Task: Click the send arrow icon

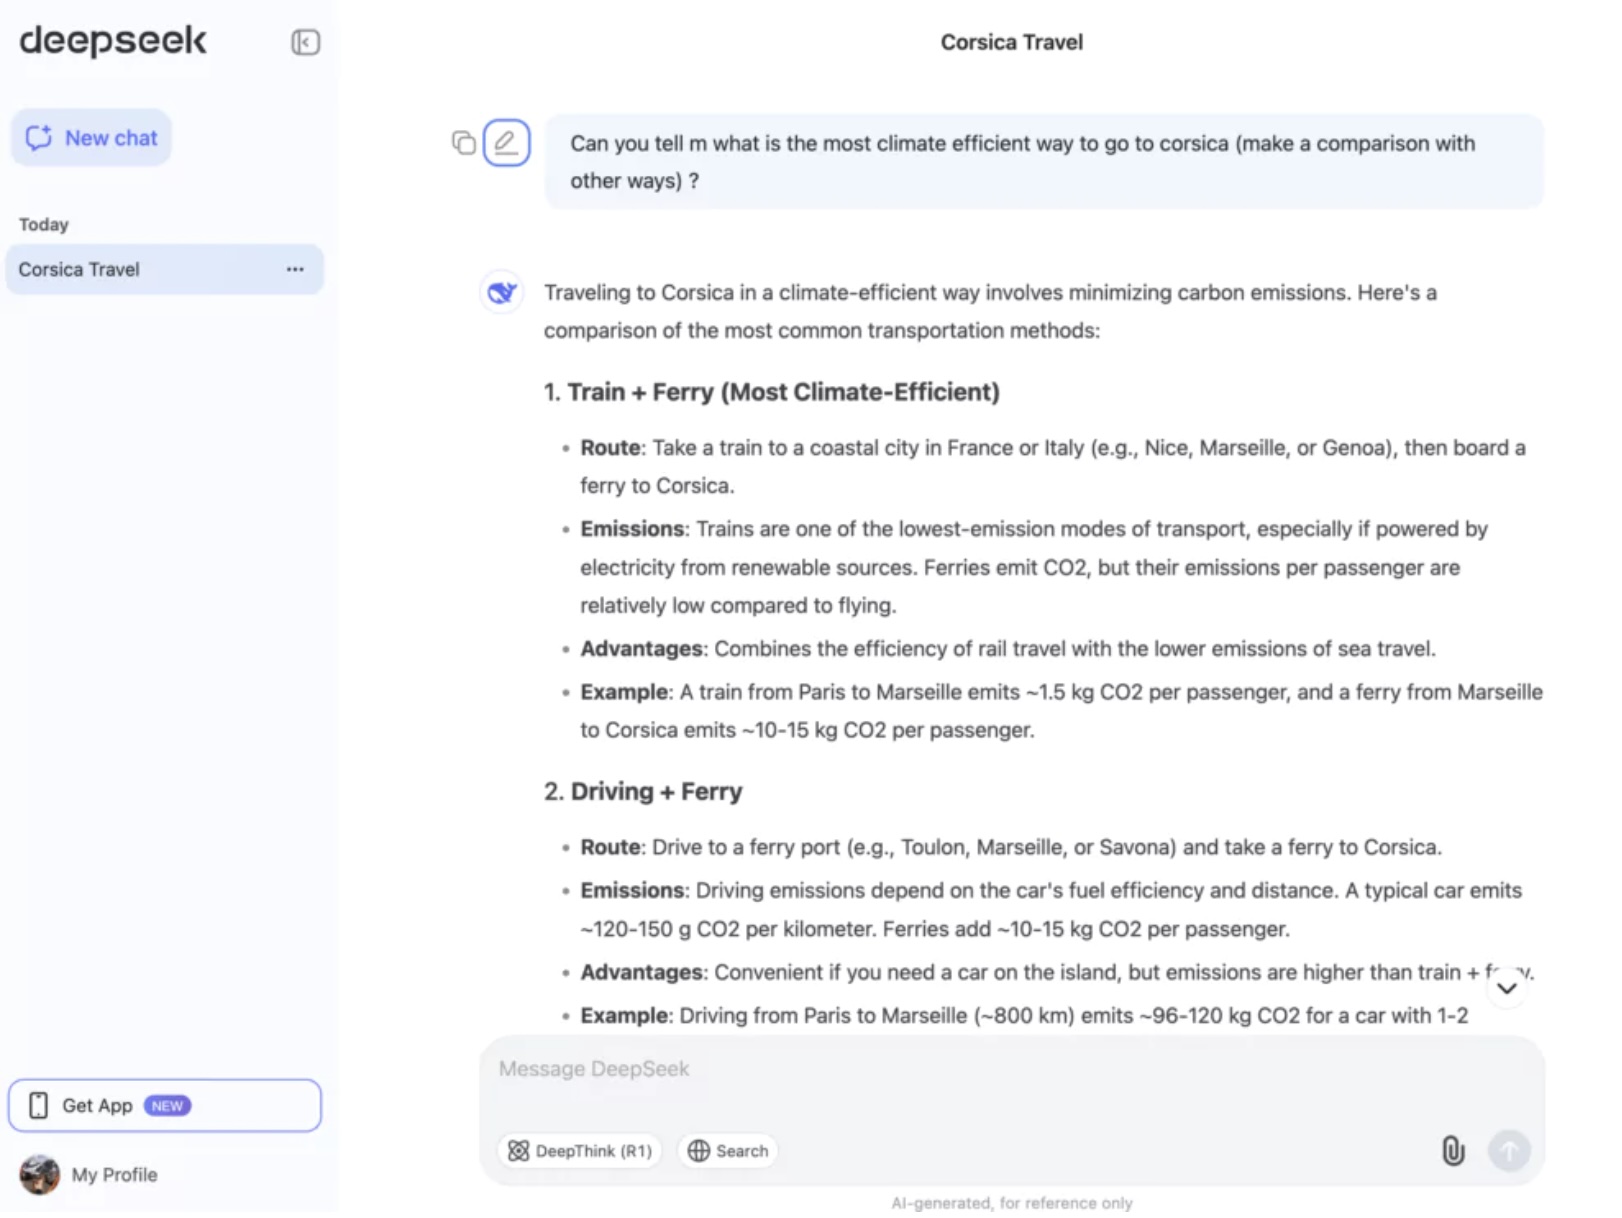Action: (x=1510, y=1151)
